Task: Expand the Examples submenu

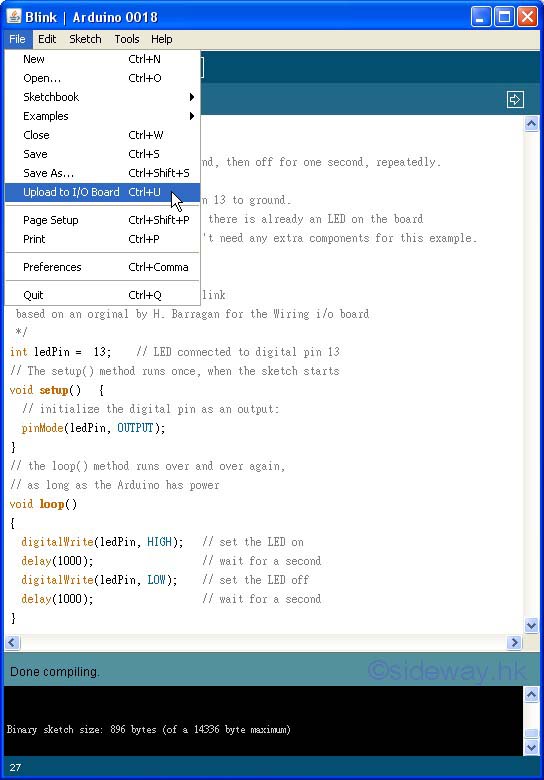Action: point(102,116)
